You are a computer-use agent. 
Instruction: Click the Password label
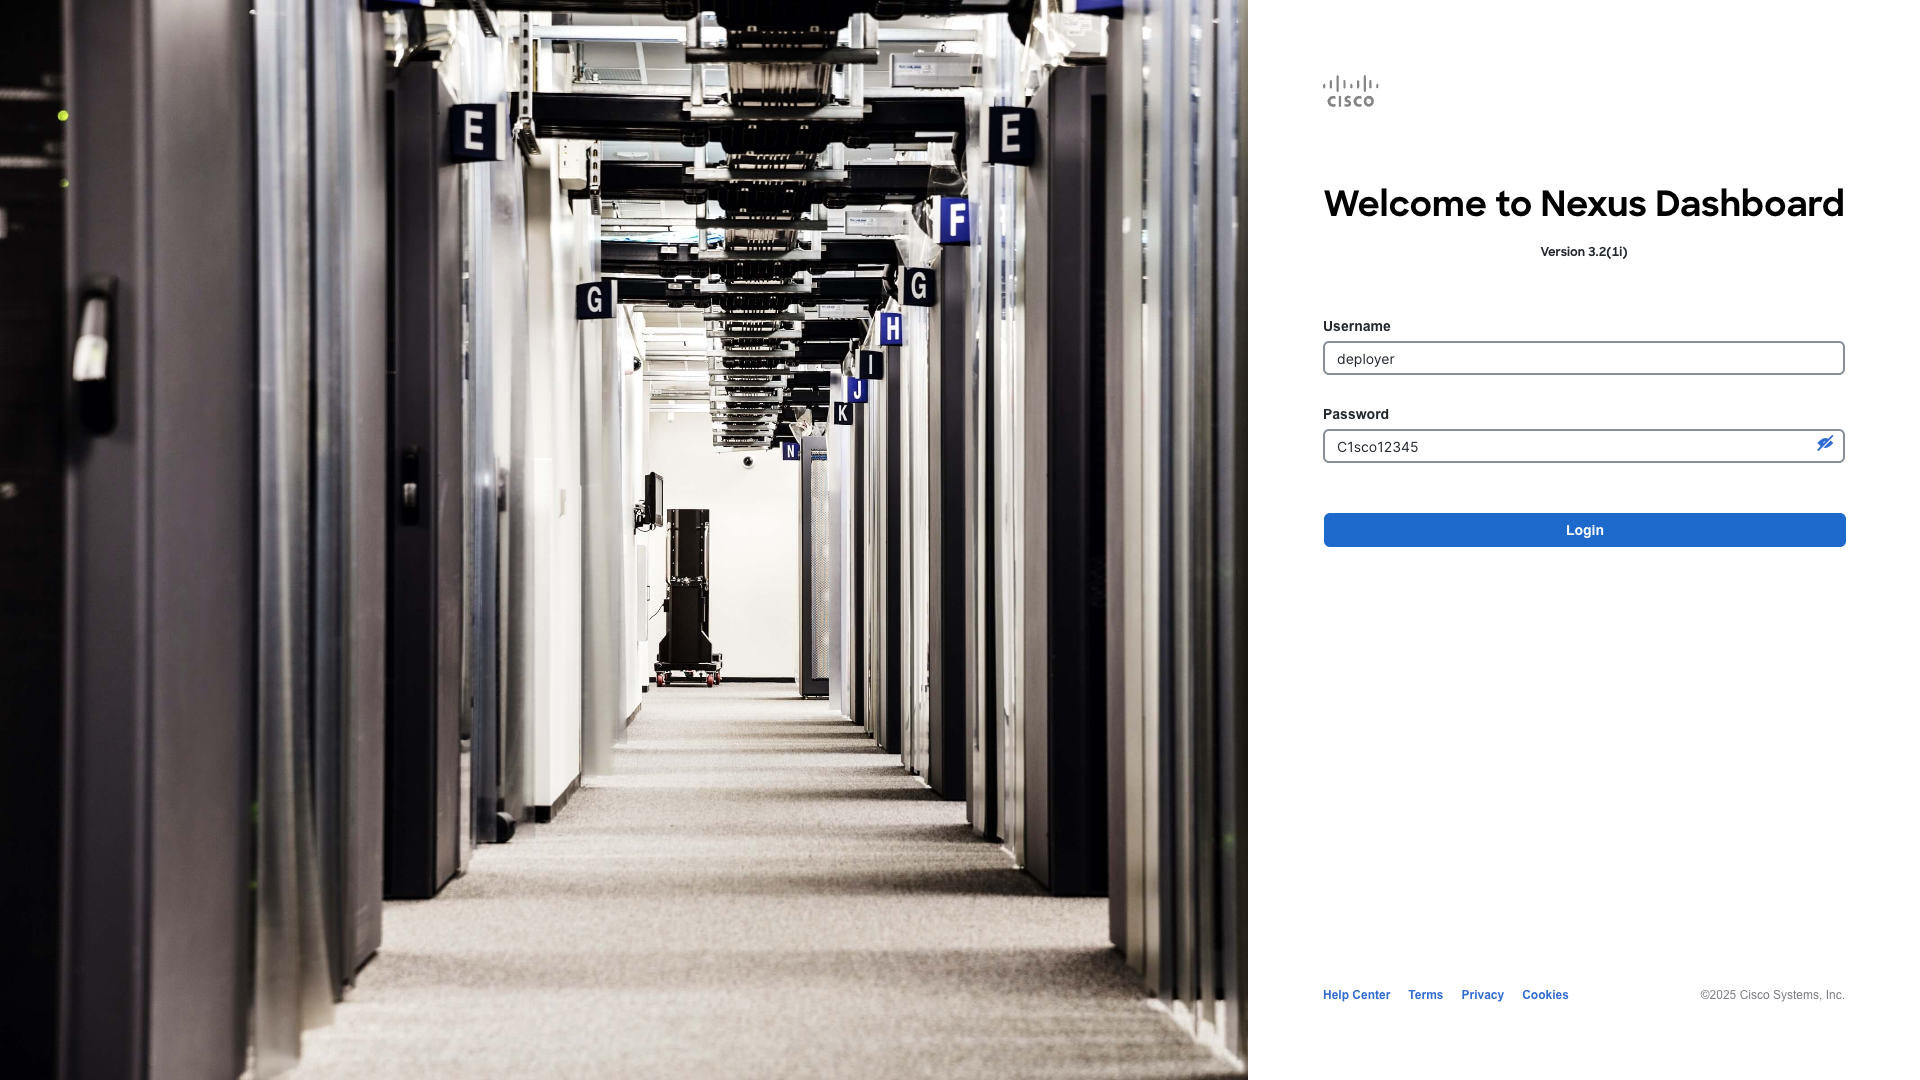point(1355,414)
